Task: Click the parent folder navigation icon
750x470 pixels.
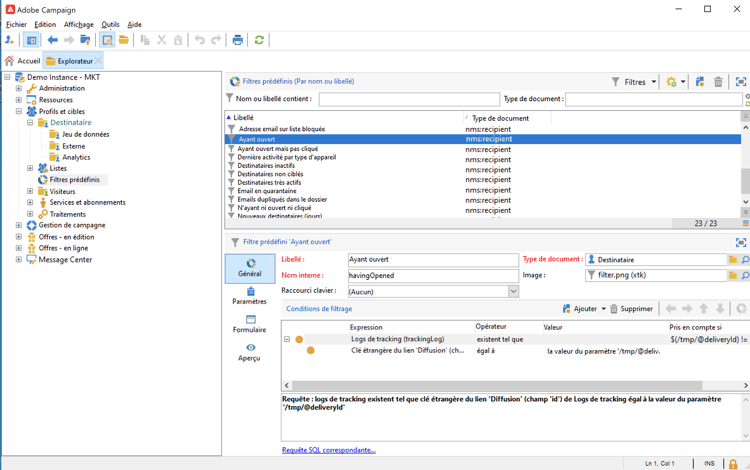Action: 85,40
